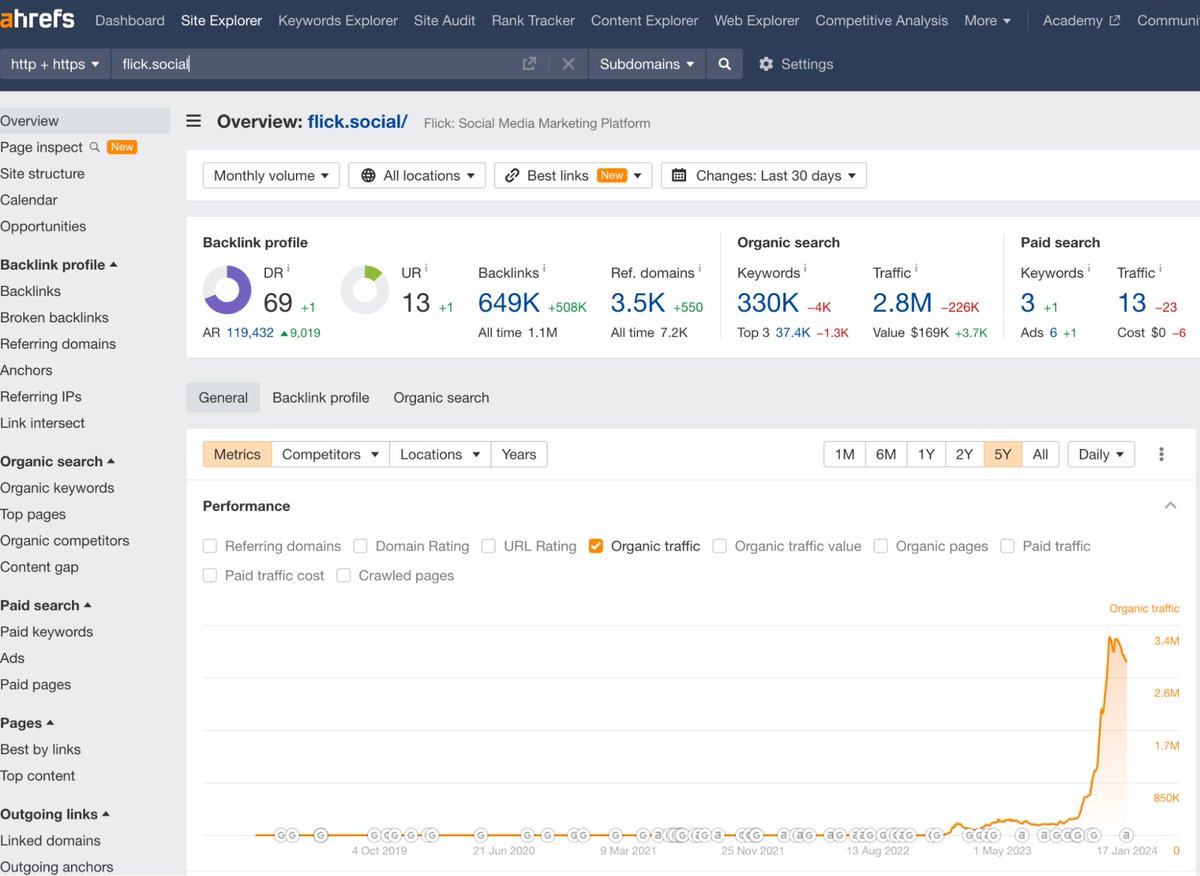
Task: Open All locations dropdown
Action: click(417, 175)
